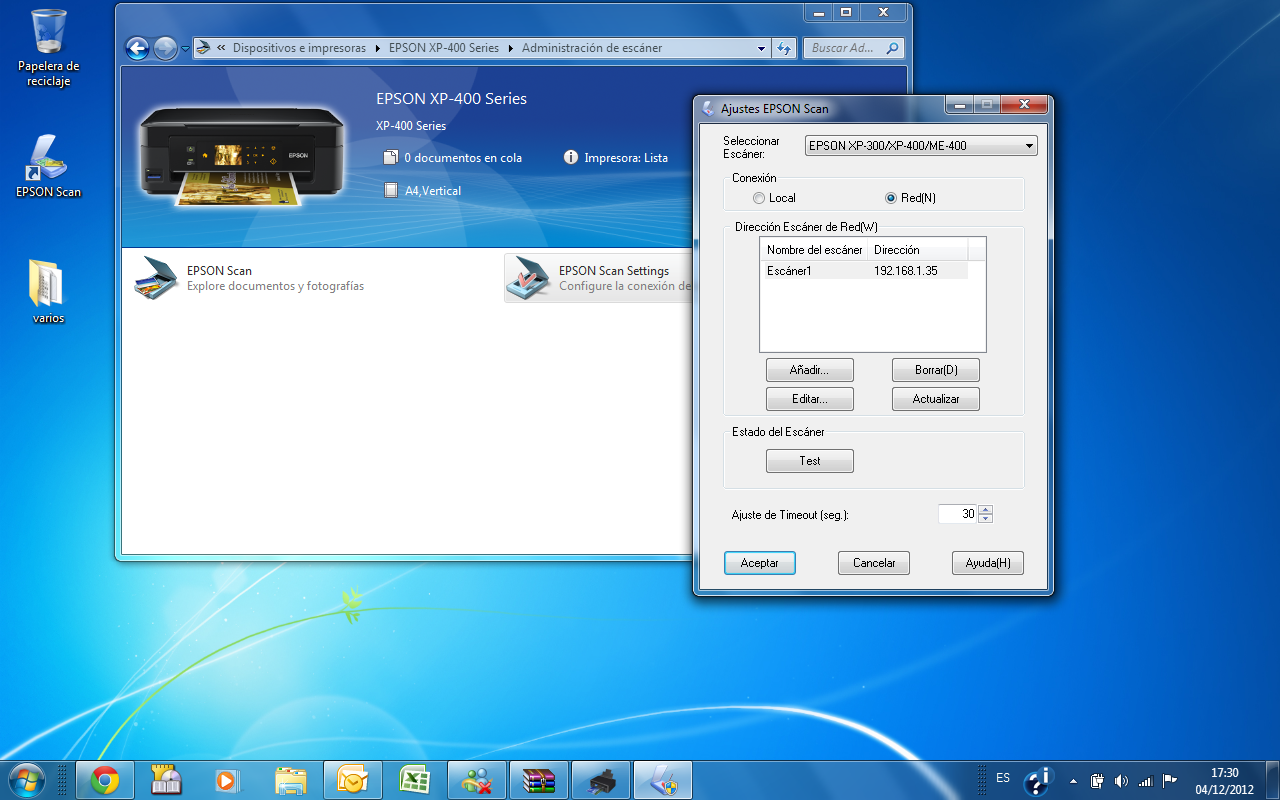1280x800 pixels.
Task: Switch to the EPSON Scan Settings taskbar icon
Action: (x=663, y=779)
